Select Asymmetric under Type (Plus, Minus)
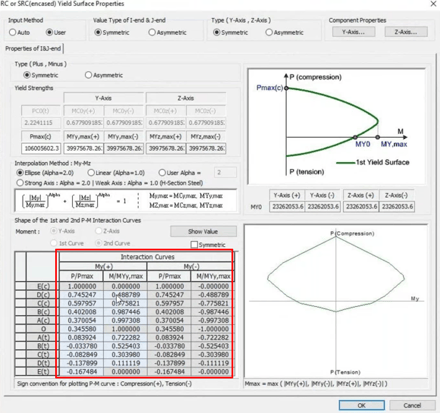The image size is (440, 413). (88, 75)
